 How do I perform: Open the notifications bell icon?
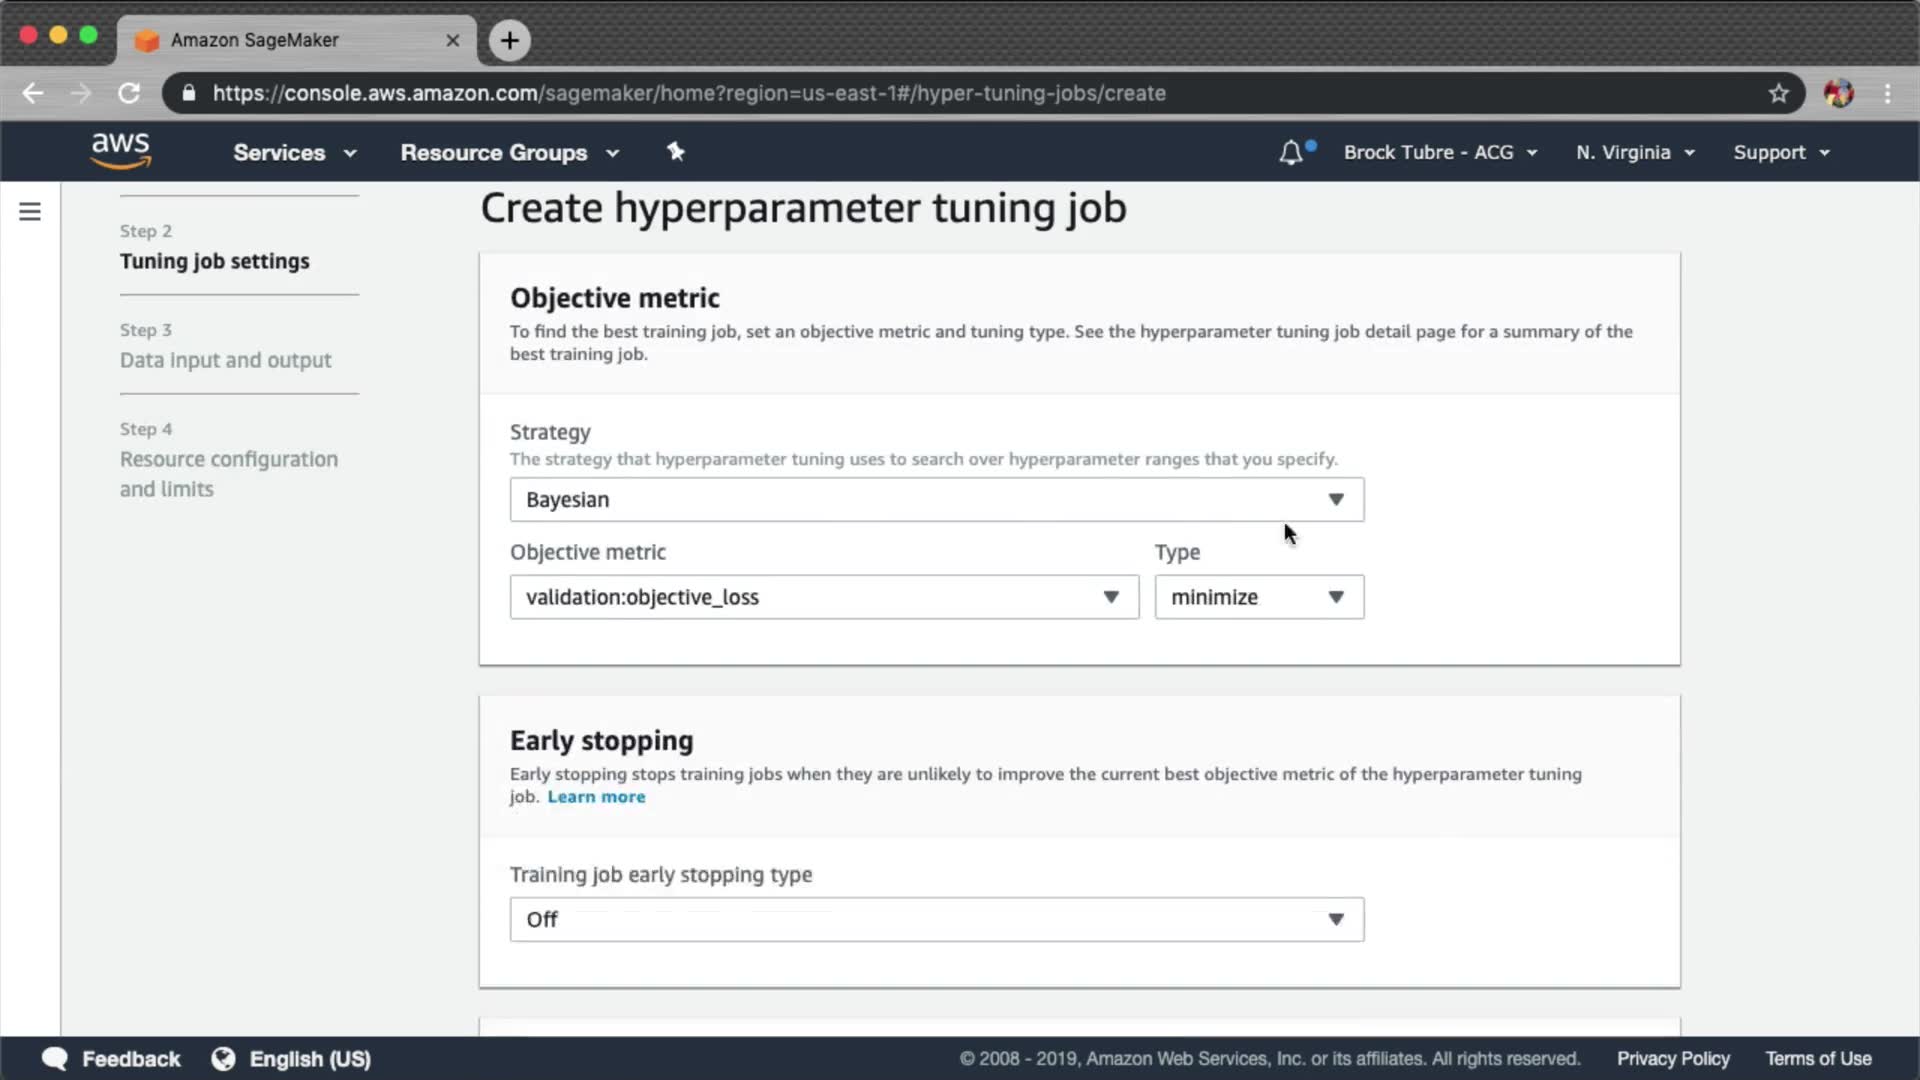(1291, 153)
